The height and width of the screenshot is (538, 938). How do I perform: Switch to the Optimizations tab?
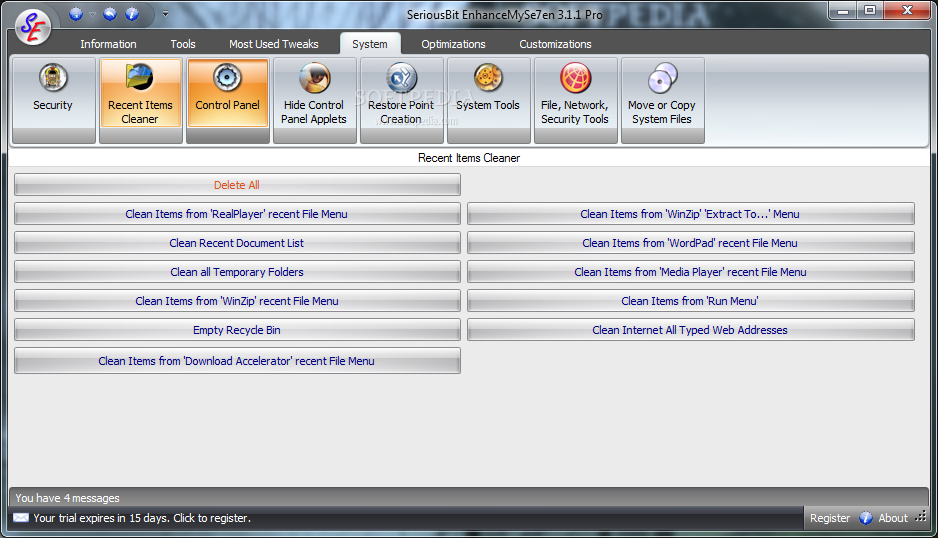pyautogui.click(x=453, y=44)
